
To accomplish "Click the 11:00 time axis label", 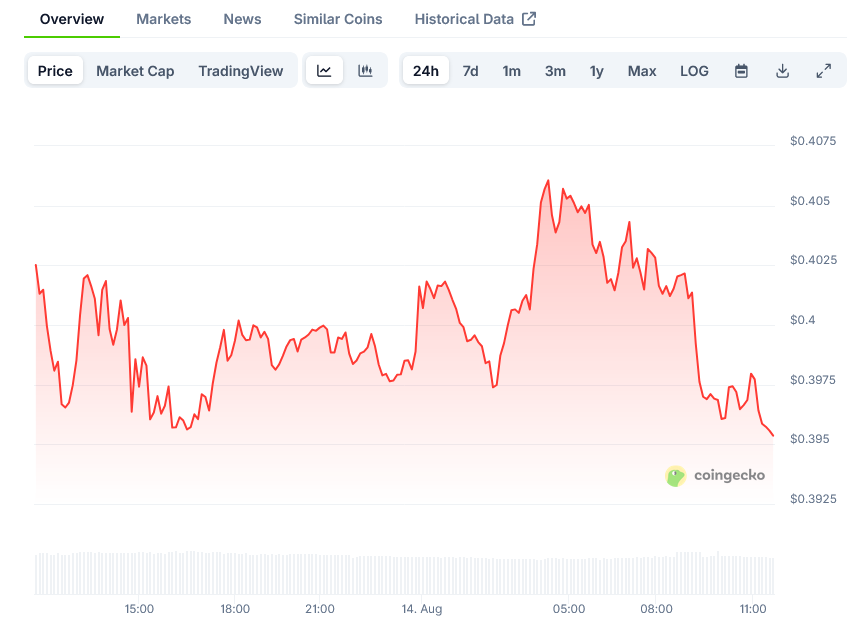I will click(x=753, y=609).
